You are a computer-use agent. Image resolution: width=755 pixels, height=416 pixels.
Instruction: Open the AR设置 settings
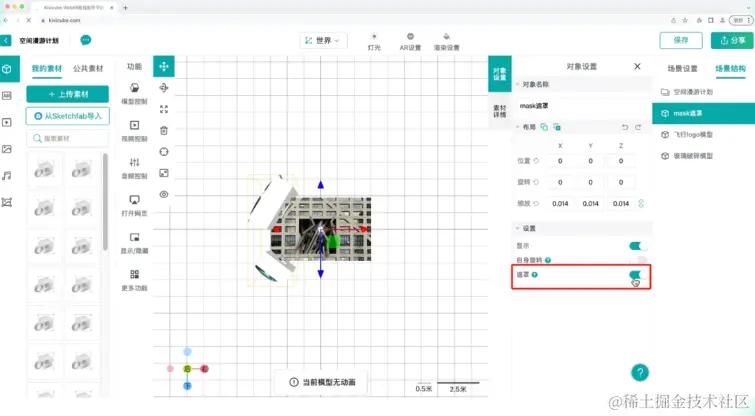click(x=410, y=42)
